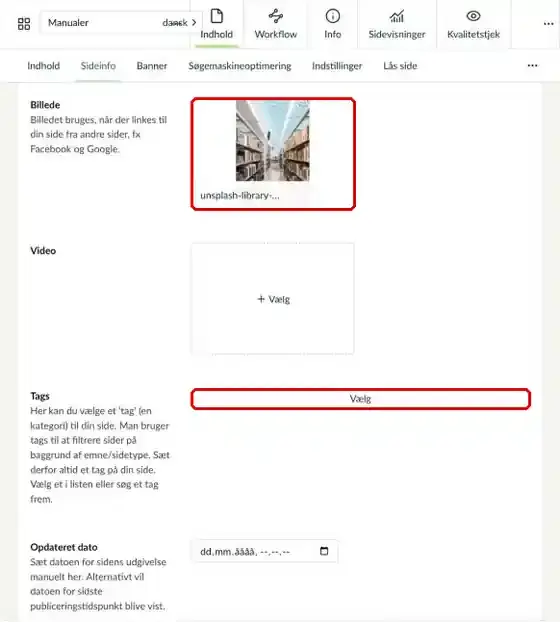Screen dimensions: 560x622
Task: Open the Info icon tab
Action: click(x=333, y=24)
